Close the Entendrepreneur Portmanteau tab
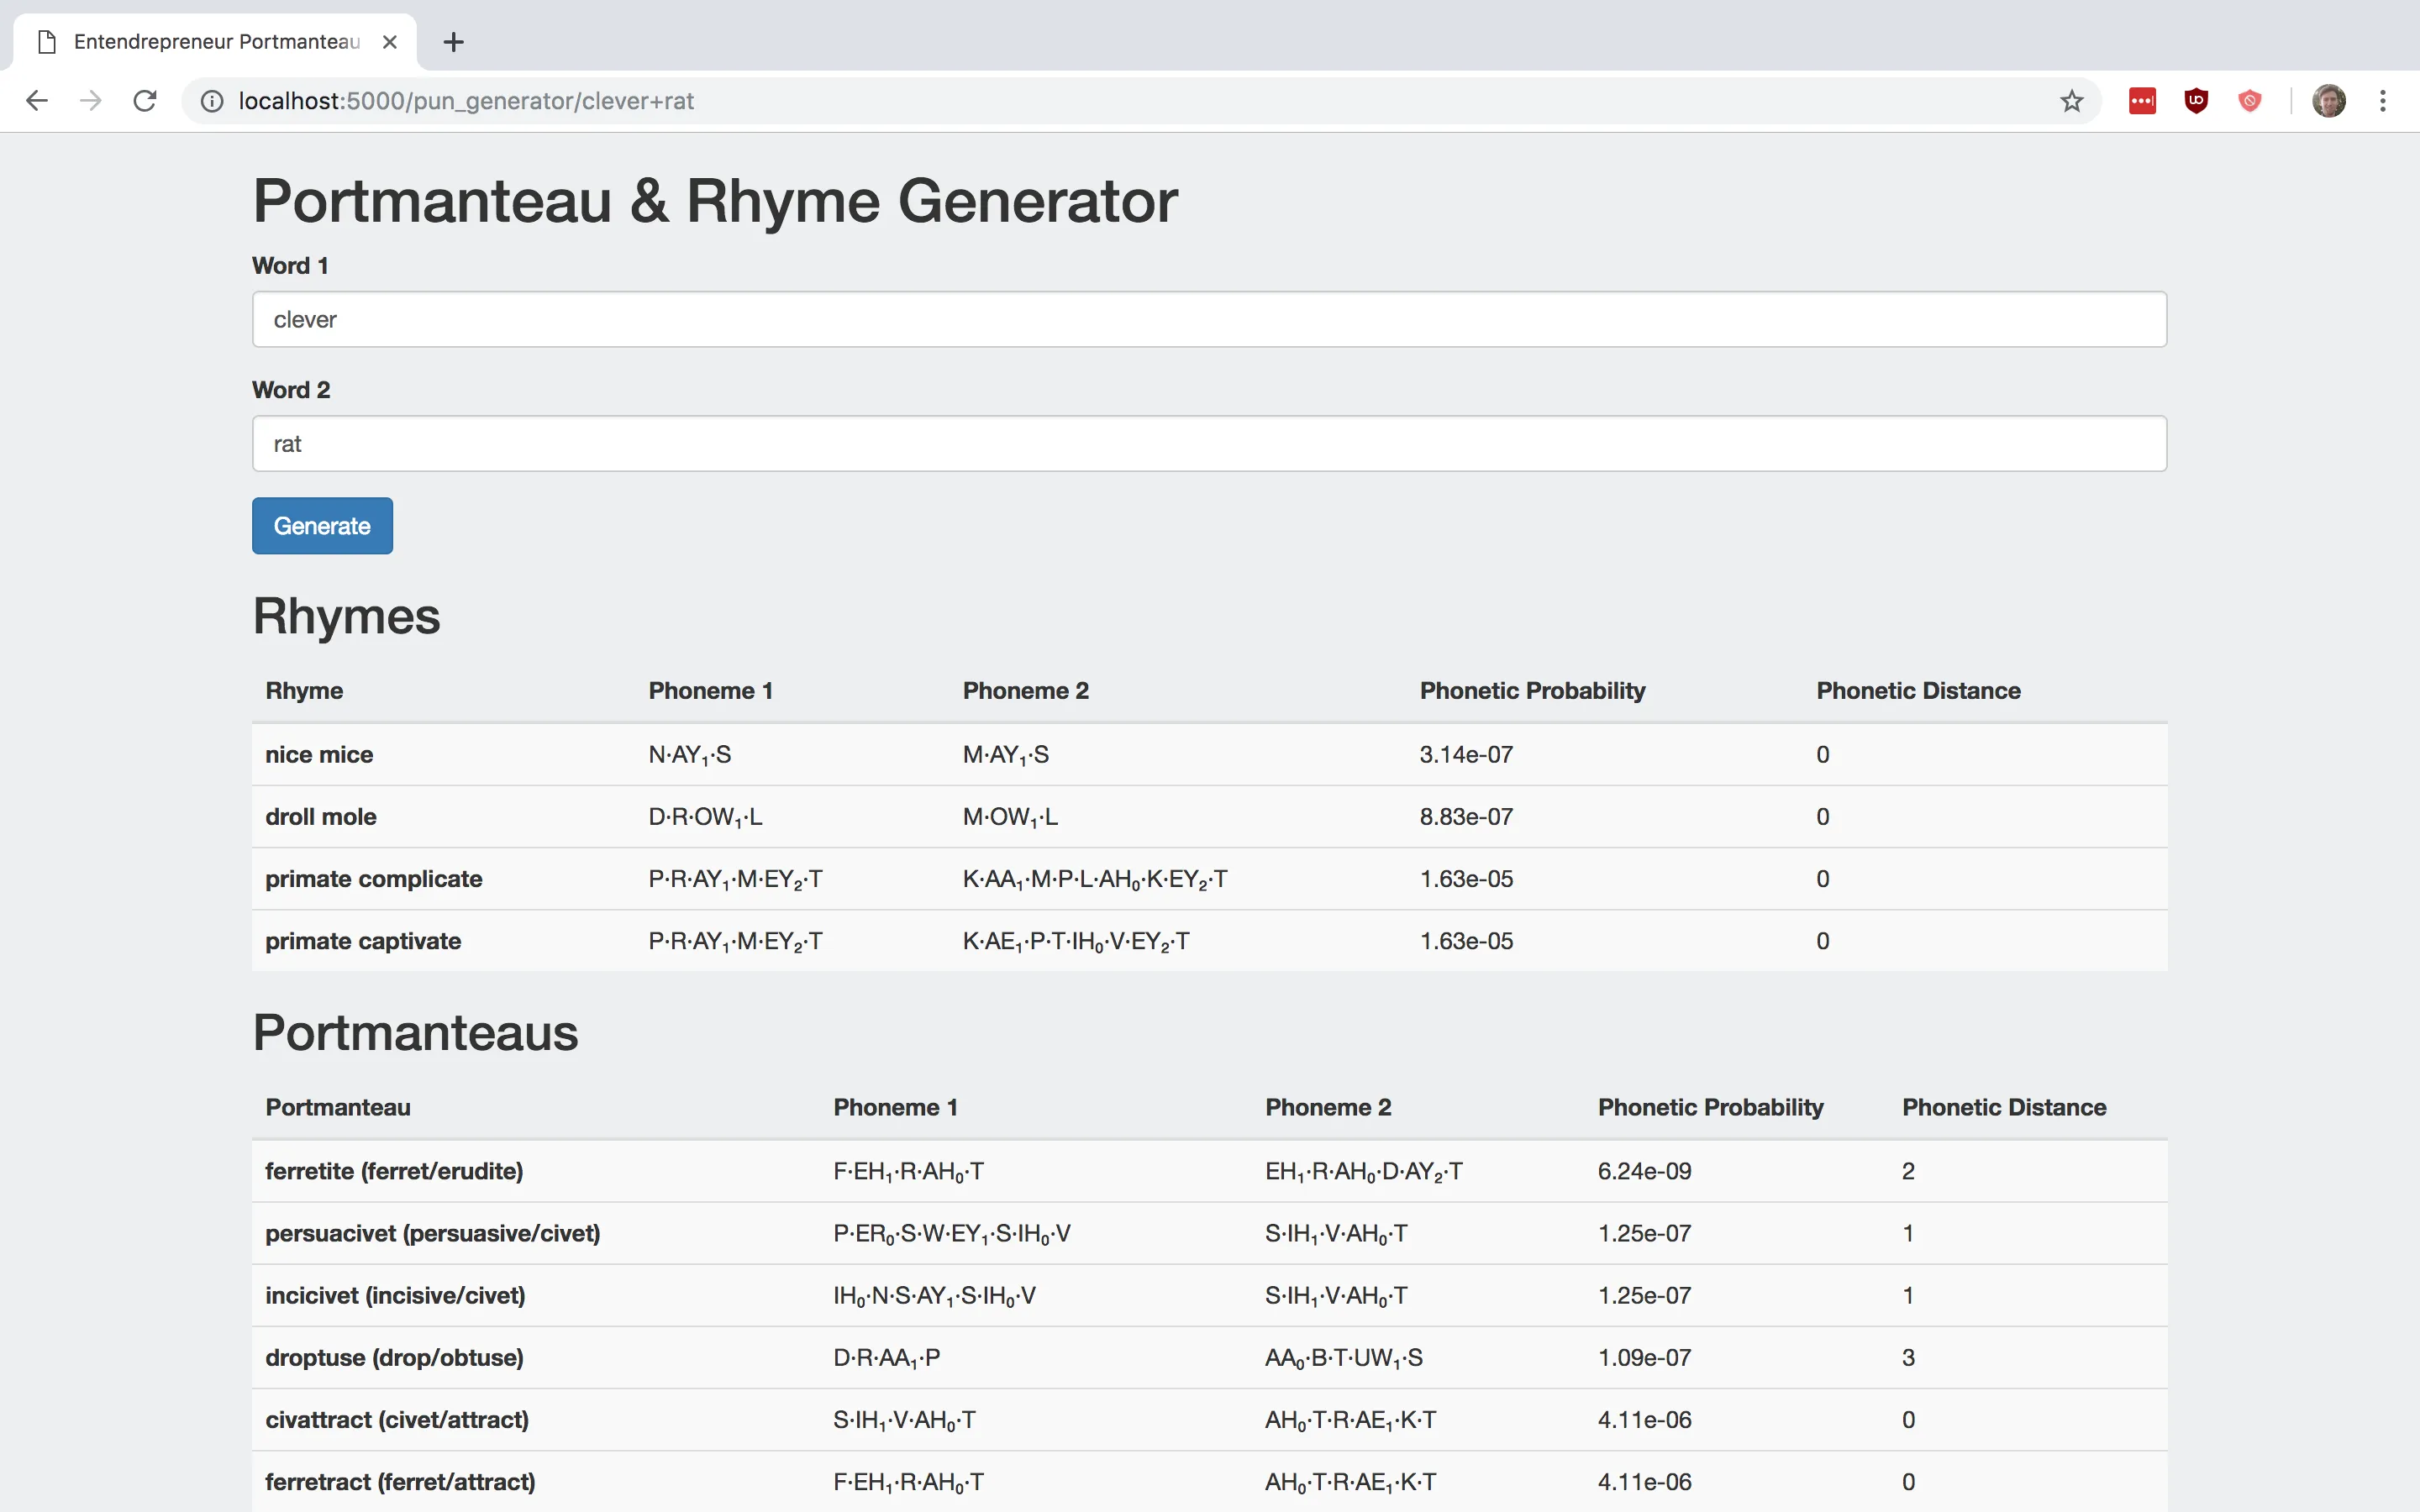Viewport: 2420px width, 1512px height. click(390, 42)
